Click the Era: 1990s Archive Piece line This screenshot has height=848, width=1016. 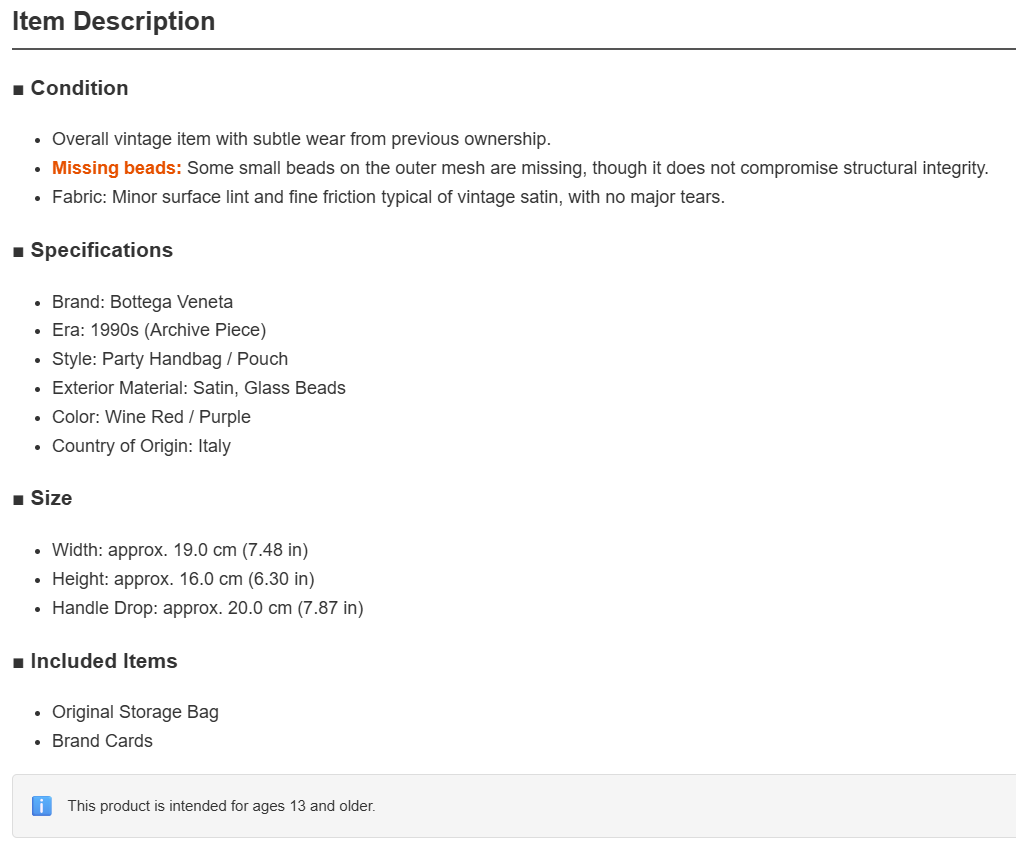coord(159,330)
